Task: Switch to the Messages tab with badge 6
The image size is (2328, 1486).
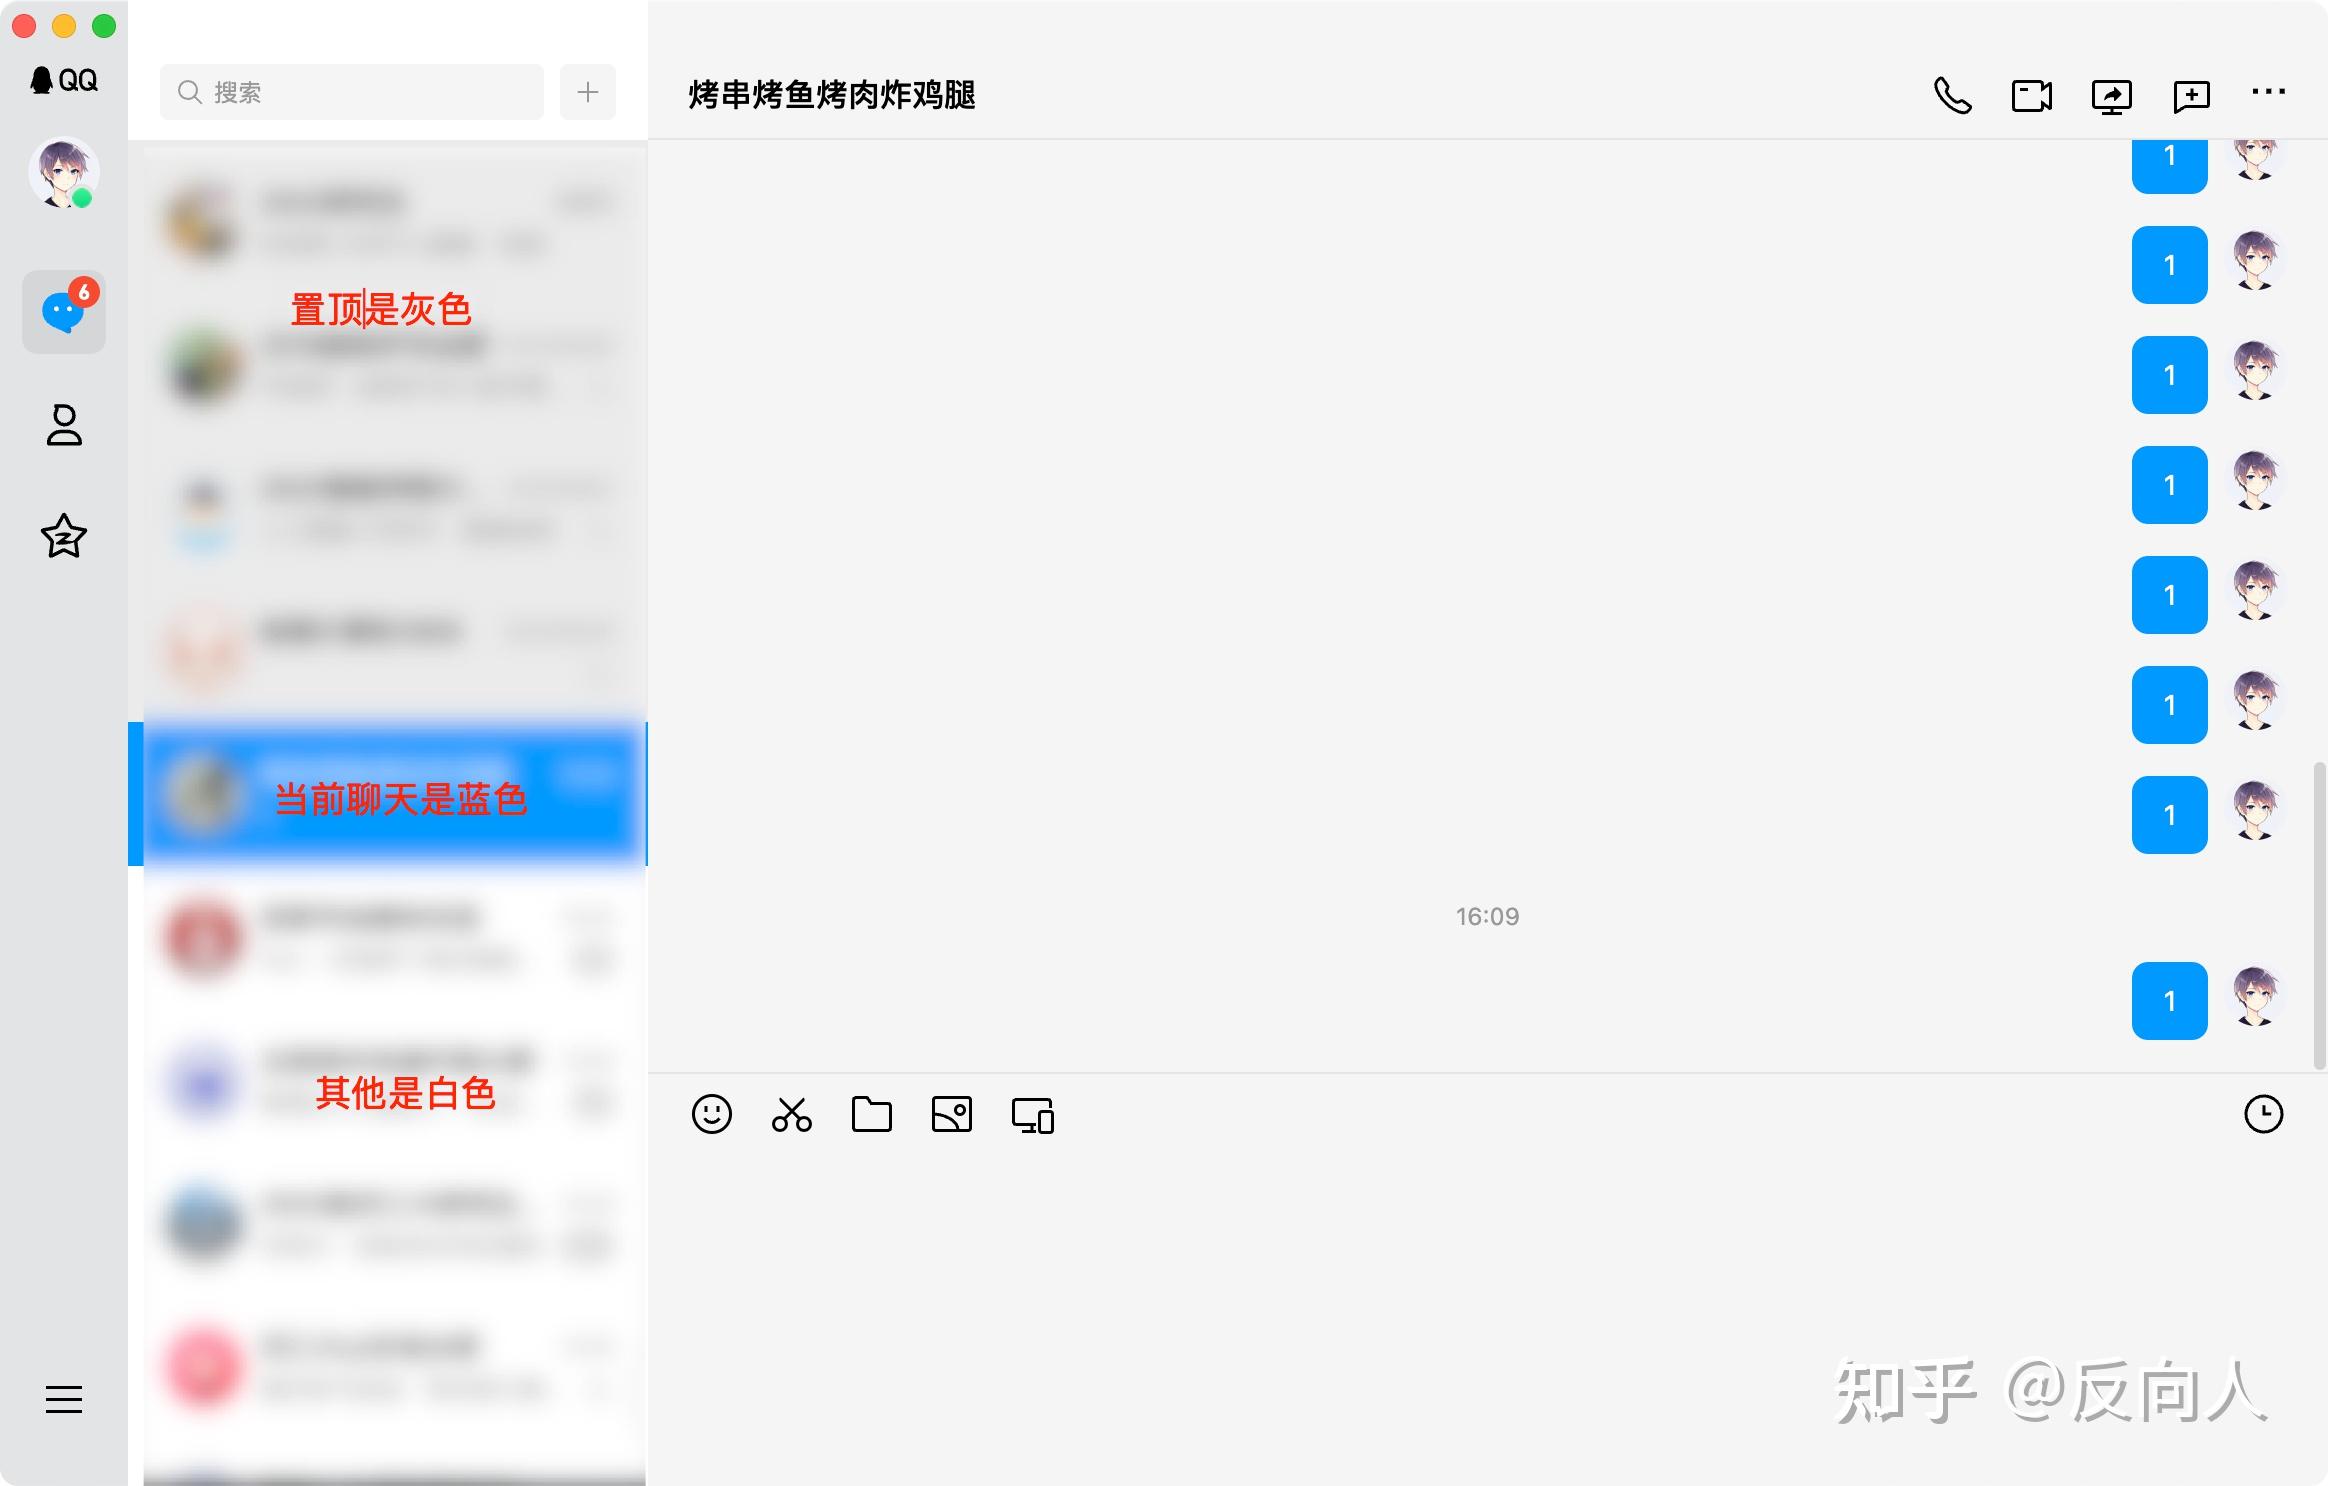Action: 63,312
